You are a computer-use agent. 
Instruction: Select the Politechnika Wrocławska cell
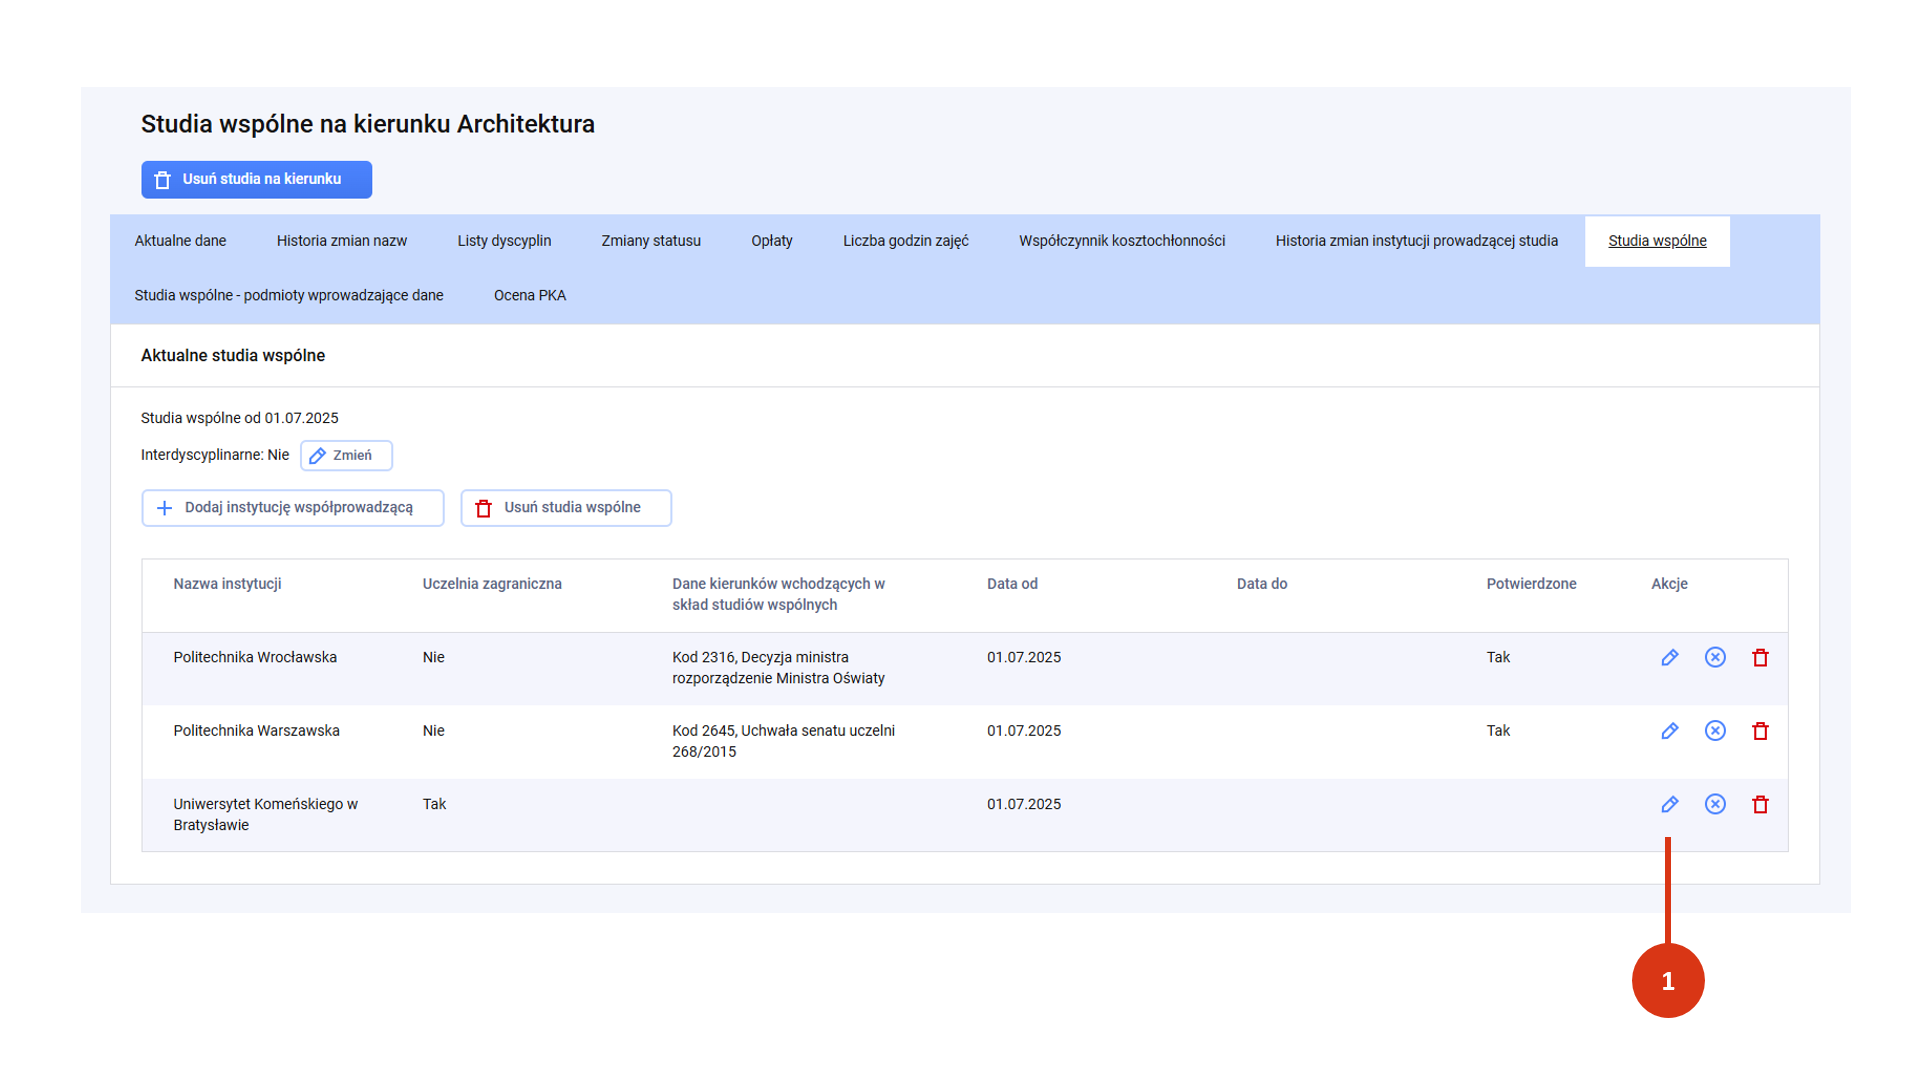[x=255, y=658]
